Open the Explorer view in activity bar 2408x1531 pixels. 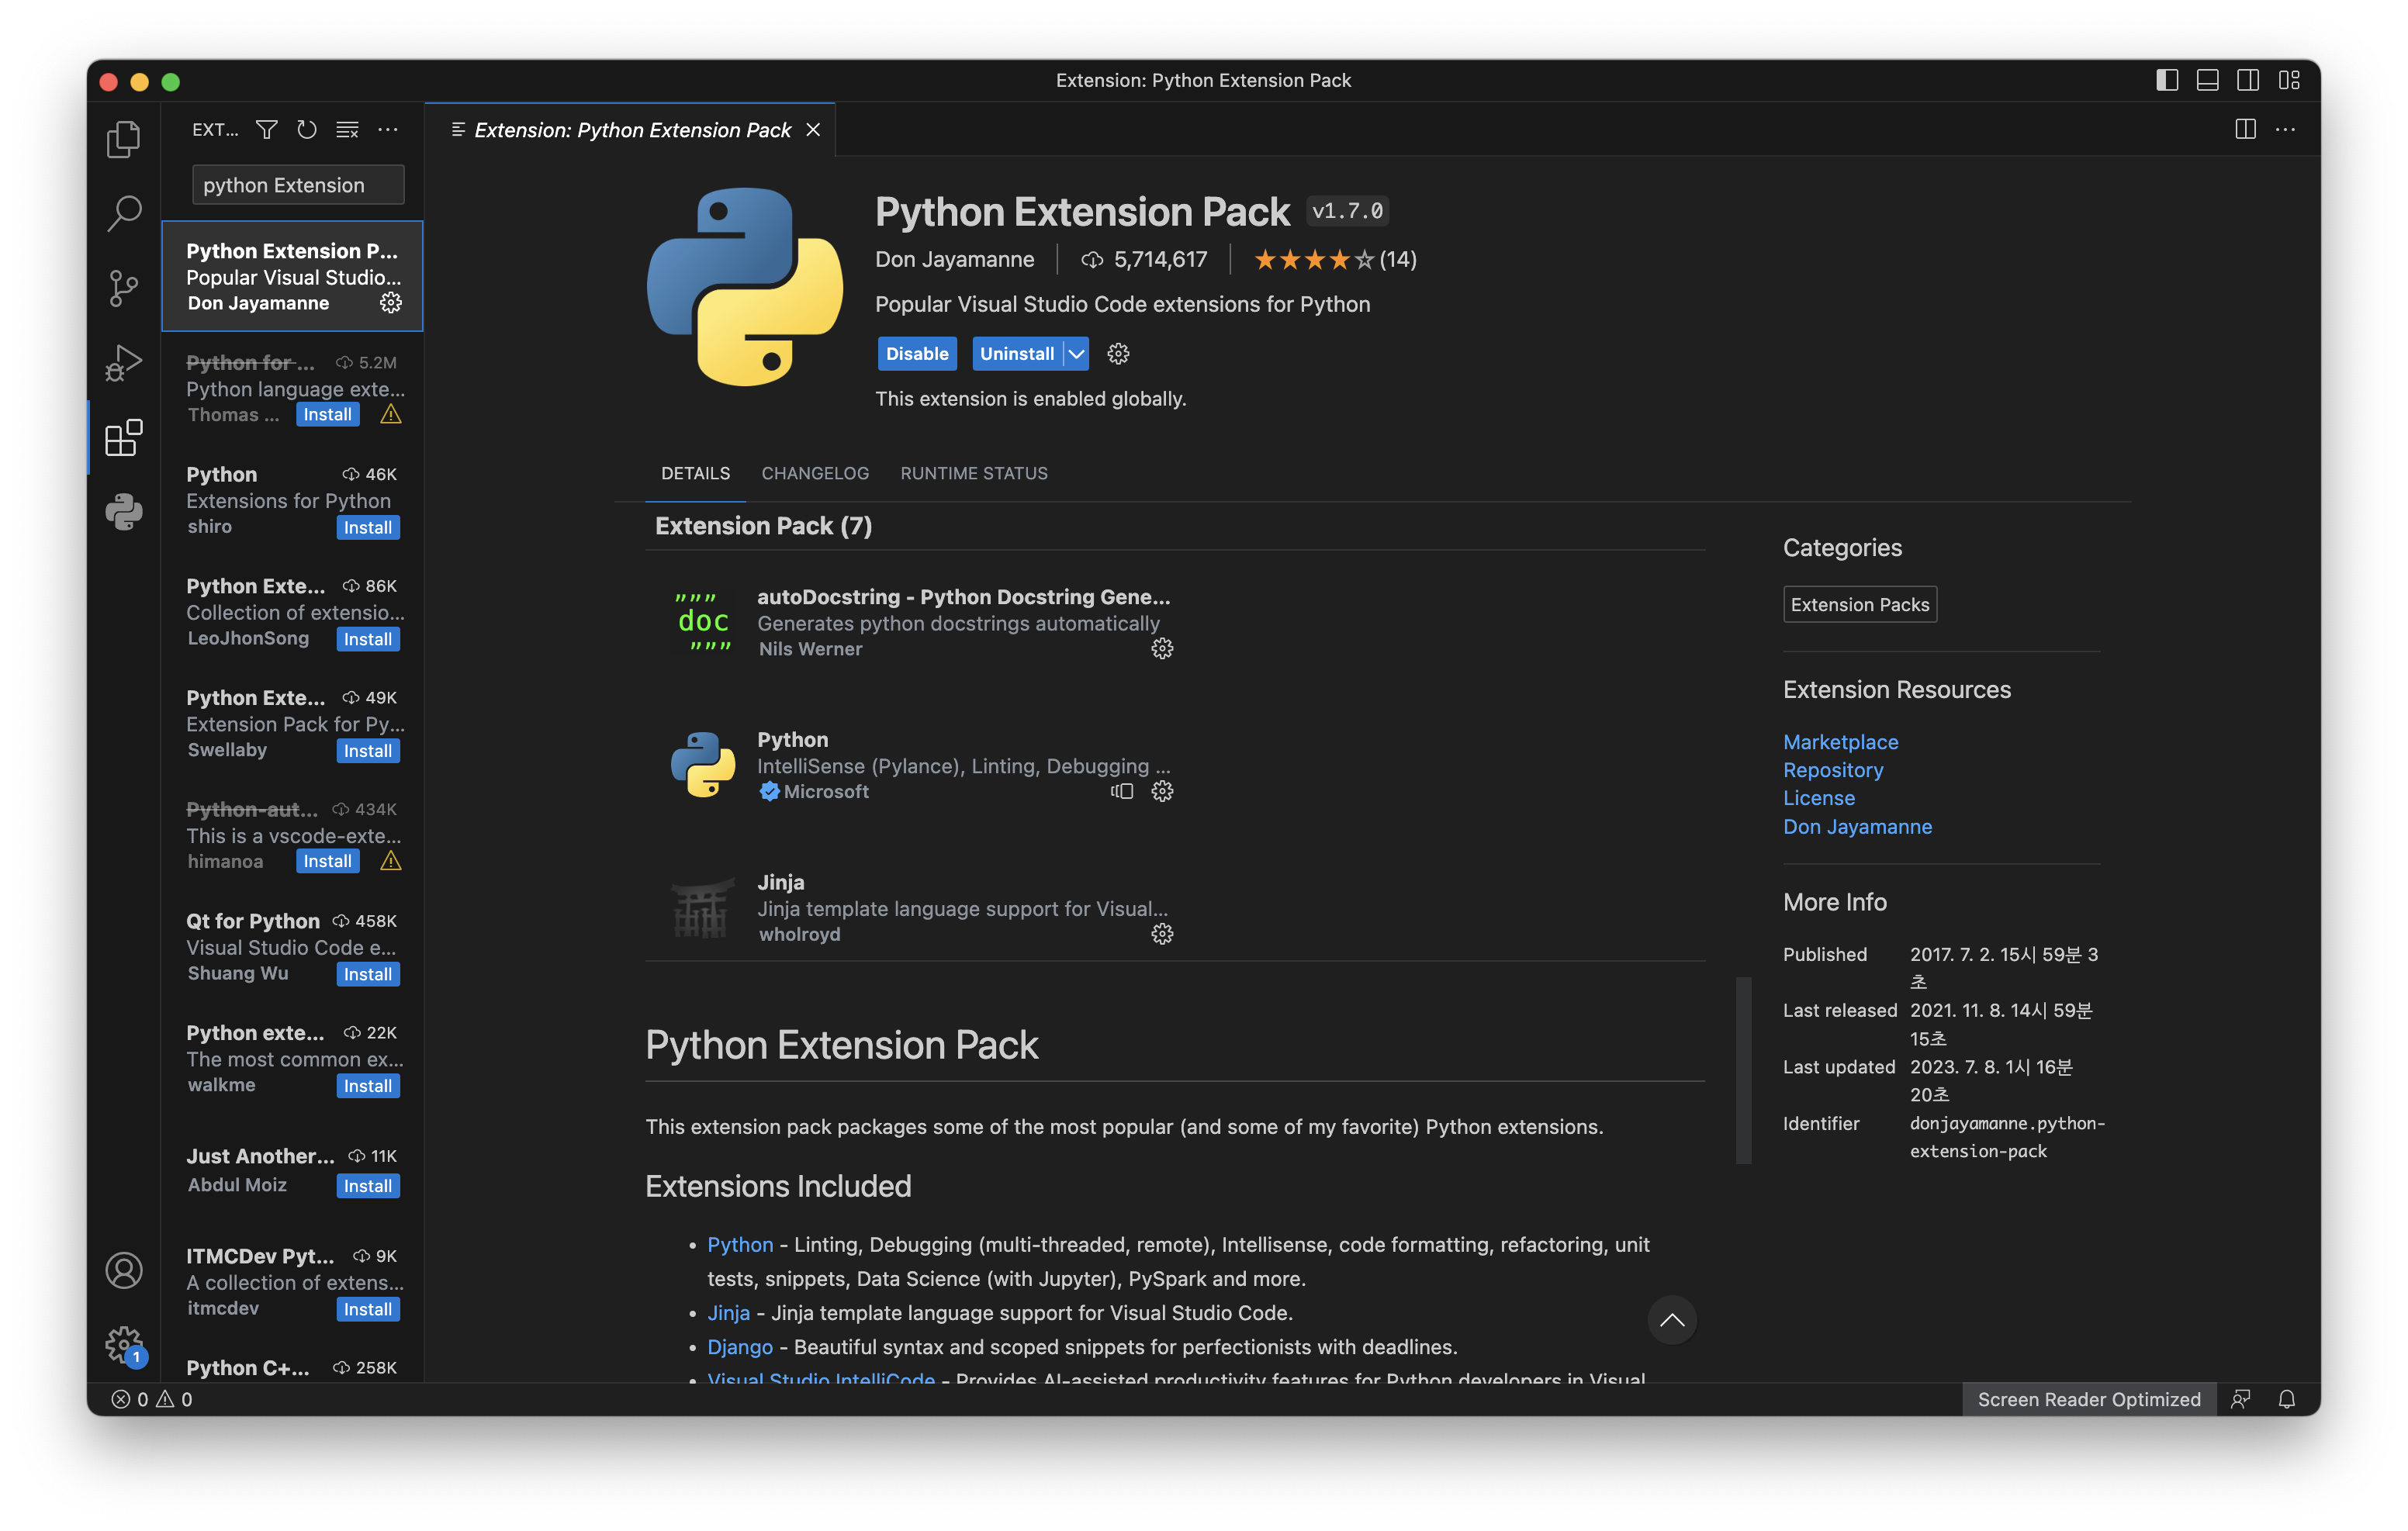coord(123,139)
